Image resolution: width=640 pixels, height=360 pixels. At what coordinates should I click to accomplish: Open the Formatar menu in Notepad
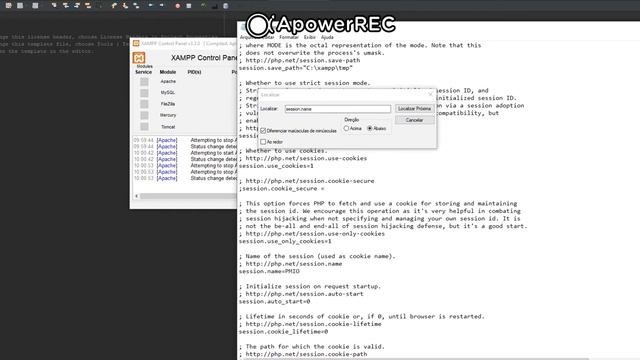289,37
